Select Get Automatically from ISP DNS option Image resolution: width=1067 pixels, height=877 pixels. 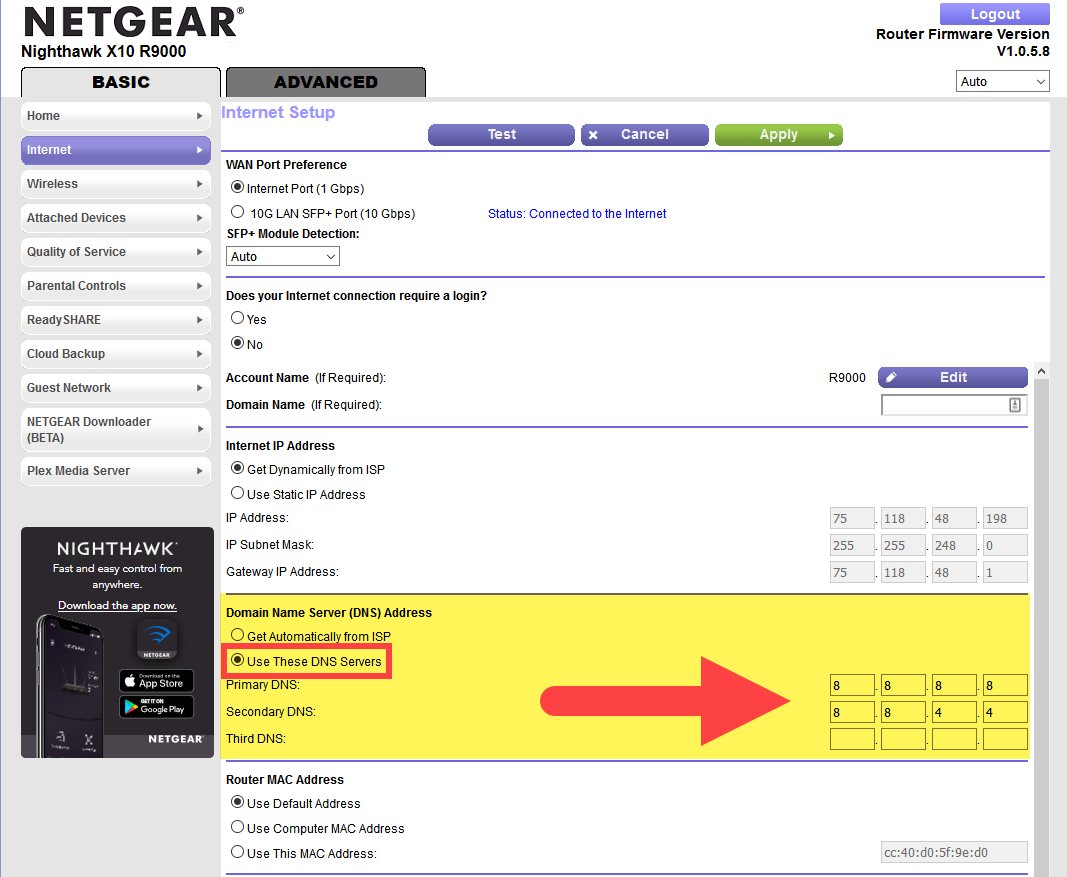237,635
